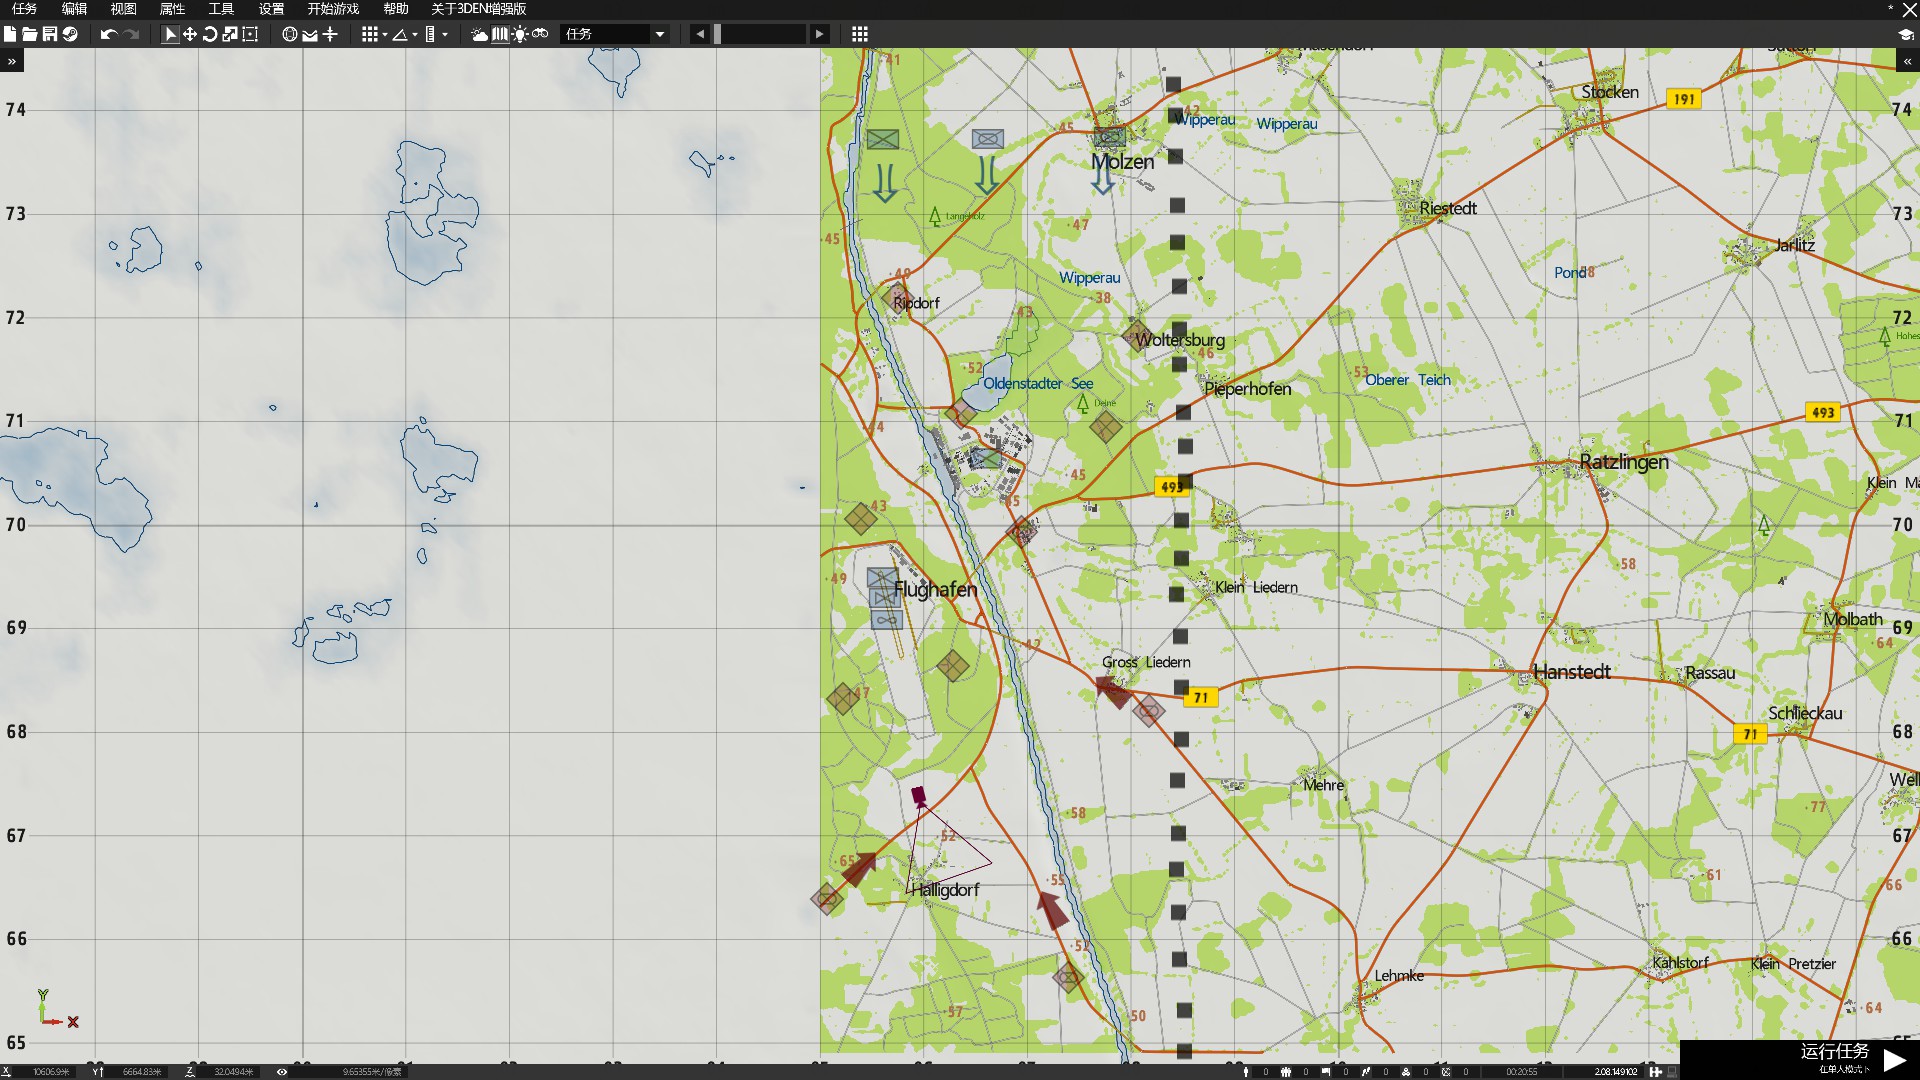The height and width of the screenshot is (1080, 1920).
Task: Choose the Move widget tool
Action: (x=190, y=34)
